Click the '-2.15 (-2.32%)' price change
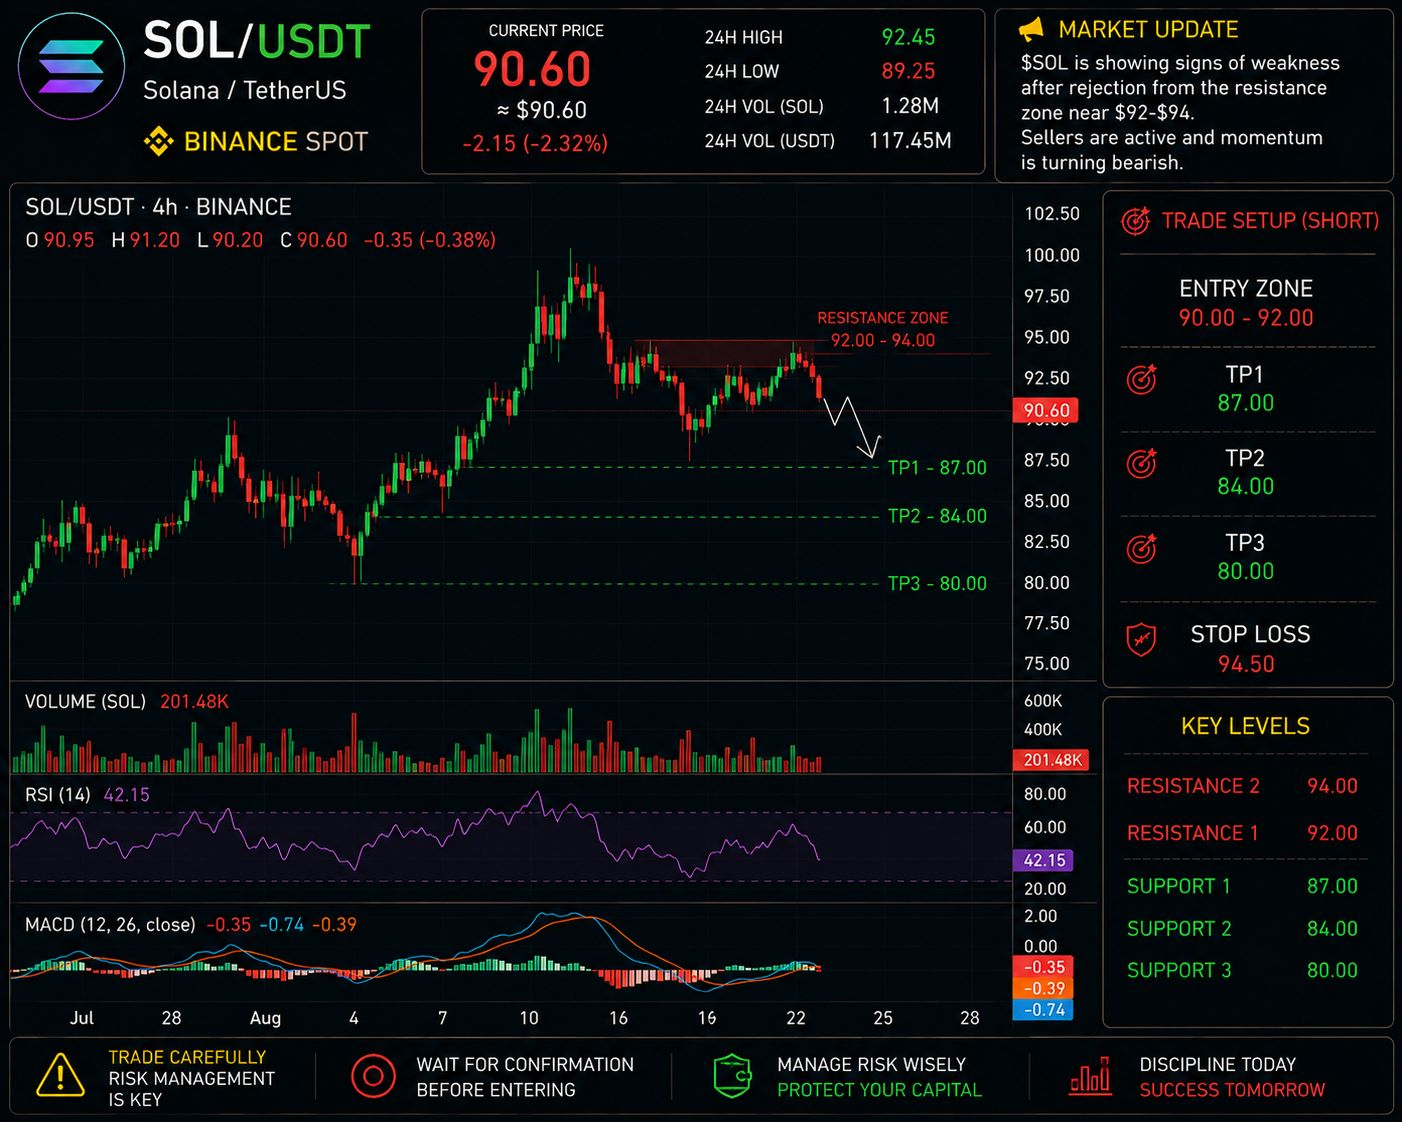Viewport: 1402px width, 1122px height. pyautogui.click(x=535, y=143)
